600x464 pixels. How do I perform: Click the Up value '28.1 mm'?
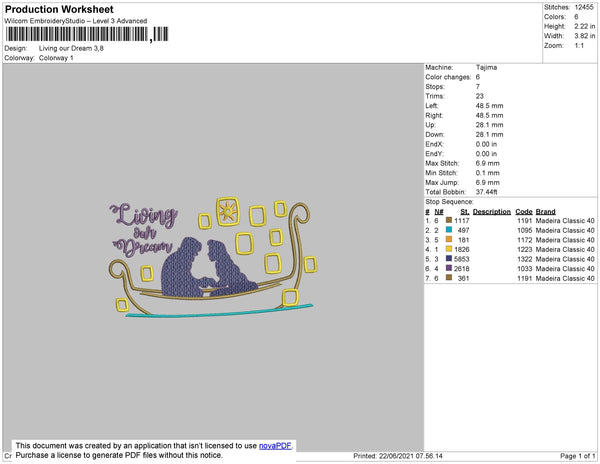pyautogui.click(x=489, y=125)
